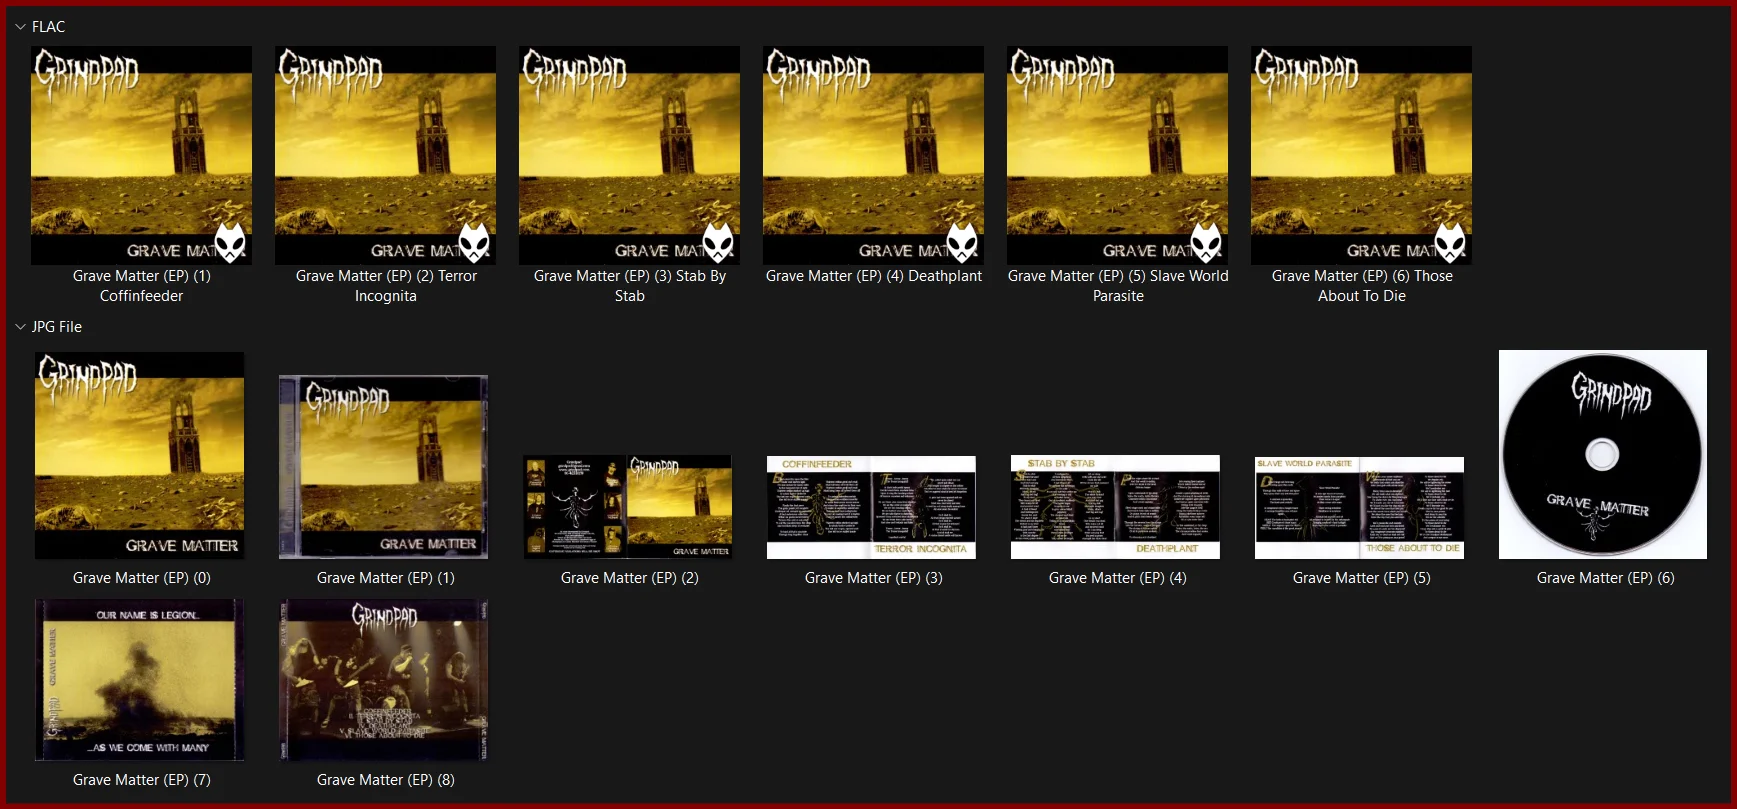The width and height of the screenshot is (1737, 809).
Task: Select the Stab By Stab FLAC thumbnail
Action: (x=629, y=155)
